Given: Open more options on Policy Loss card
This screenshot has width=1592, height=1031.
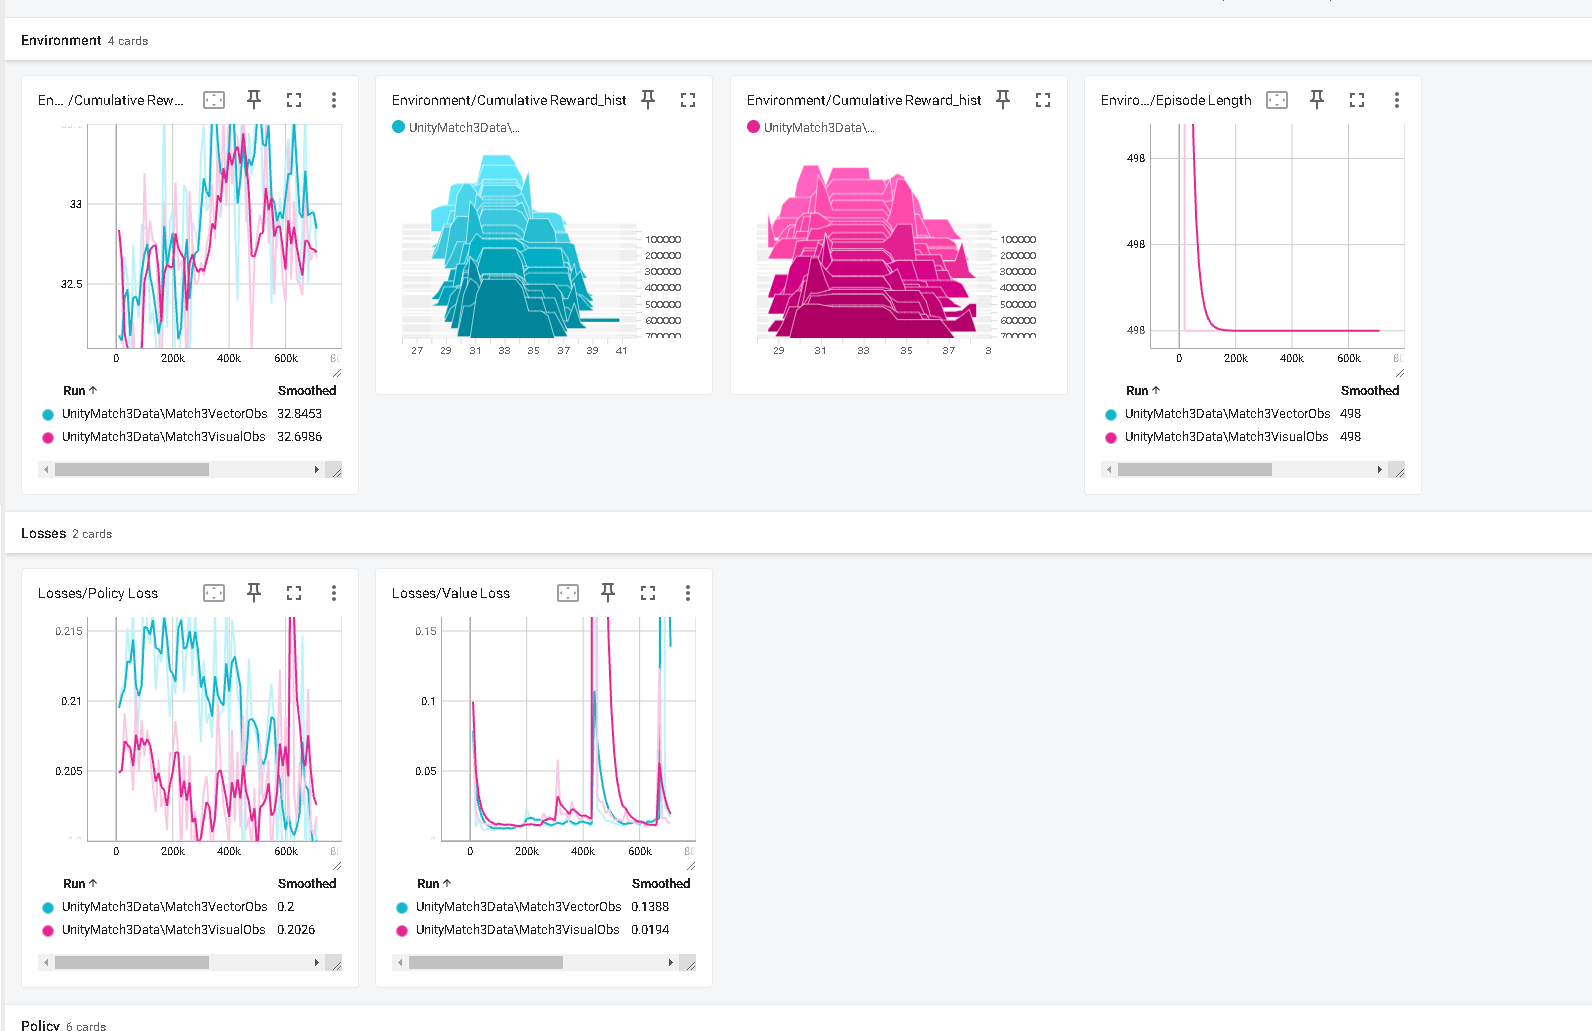Looking at the screenshot, I should point(334,593).
